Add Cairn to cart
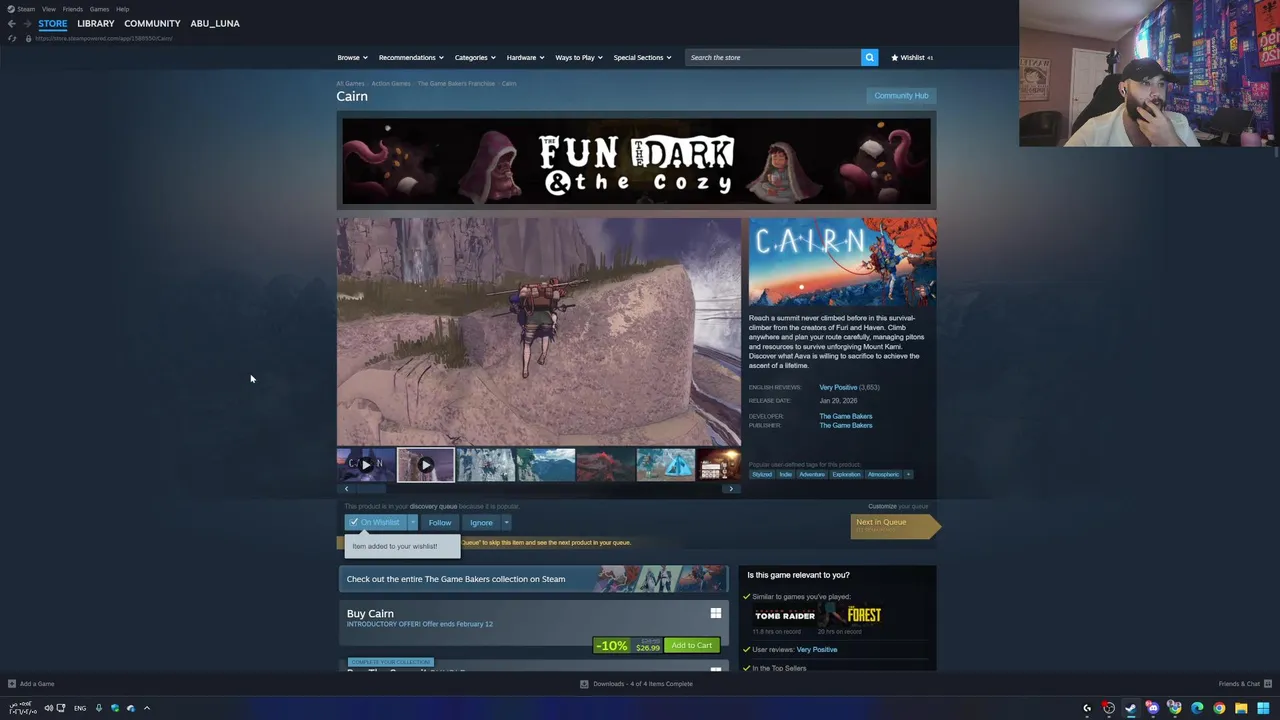Screen dimensions: 1280x720 tap(691, 645)
